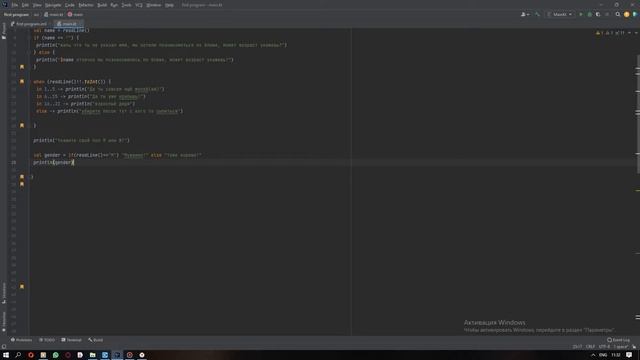Click the ENG language indicator
The width and height of the screenshot is (640, 360).
click(603, 355)
